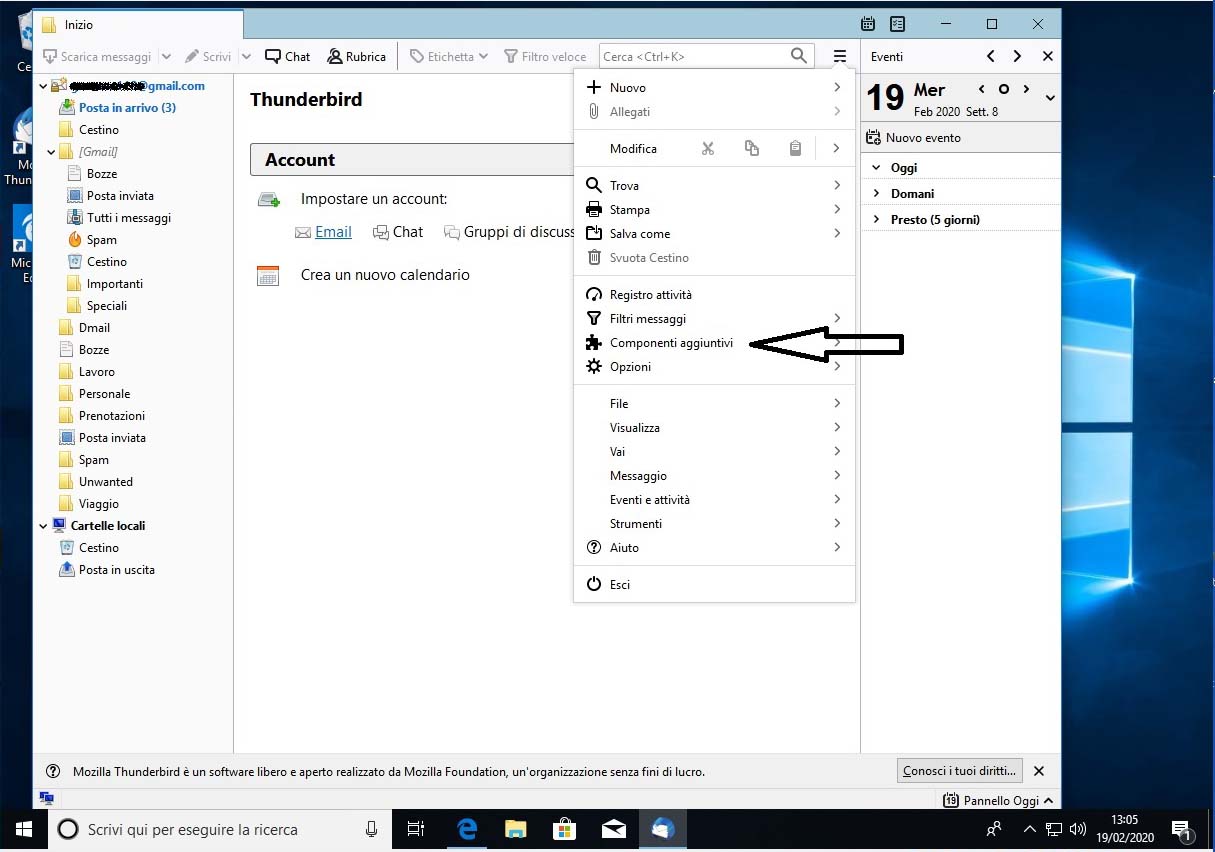Image resolution: width=1215 pixels, height=852 pixels.
Task: Collapse Cartelle locali tree
Action: coord(43,526)
